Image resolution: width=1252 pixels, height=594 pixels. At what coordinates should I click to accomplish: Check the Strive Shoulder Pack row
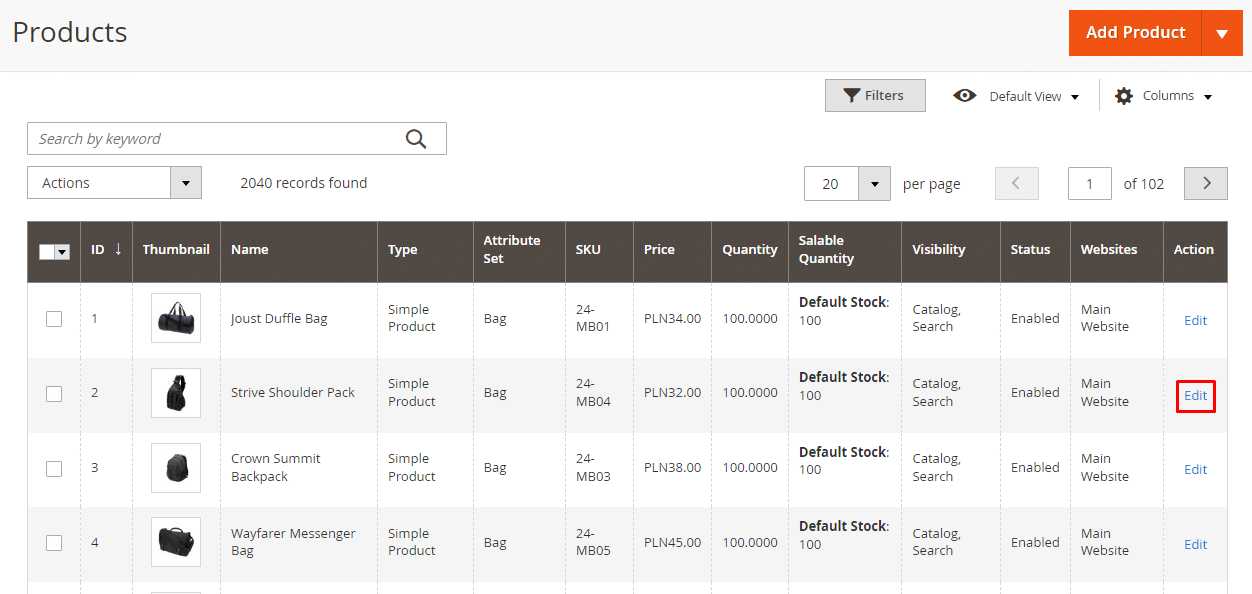tap(54, 394)
